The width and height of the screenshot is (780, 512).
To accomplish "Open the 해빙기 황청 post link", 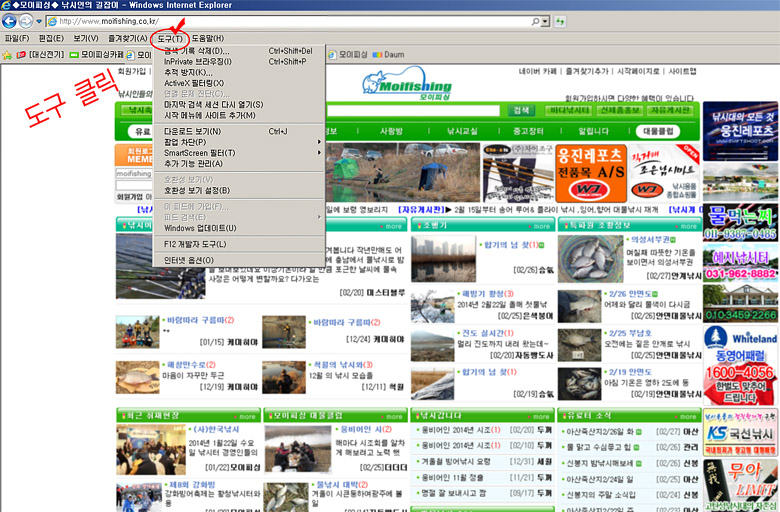I will point(488,294).
